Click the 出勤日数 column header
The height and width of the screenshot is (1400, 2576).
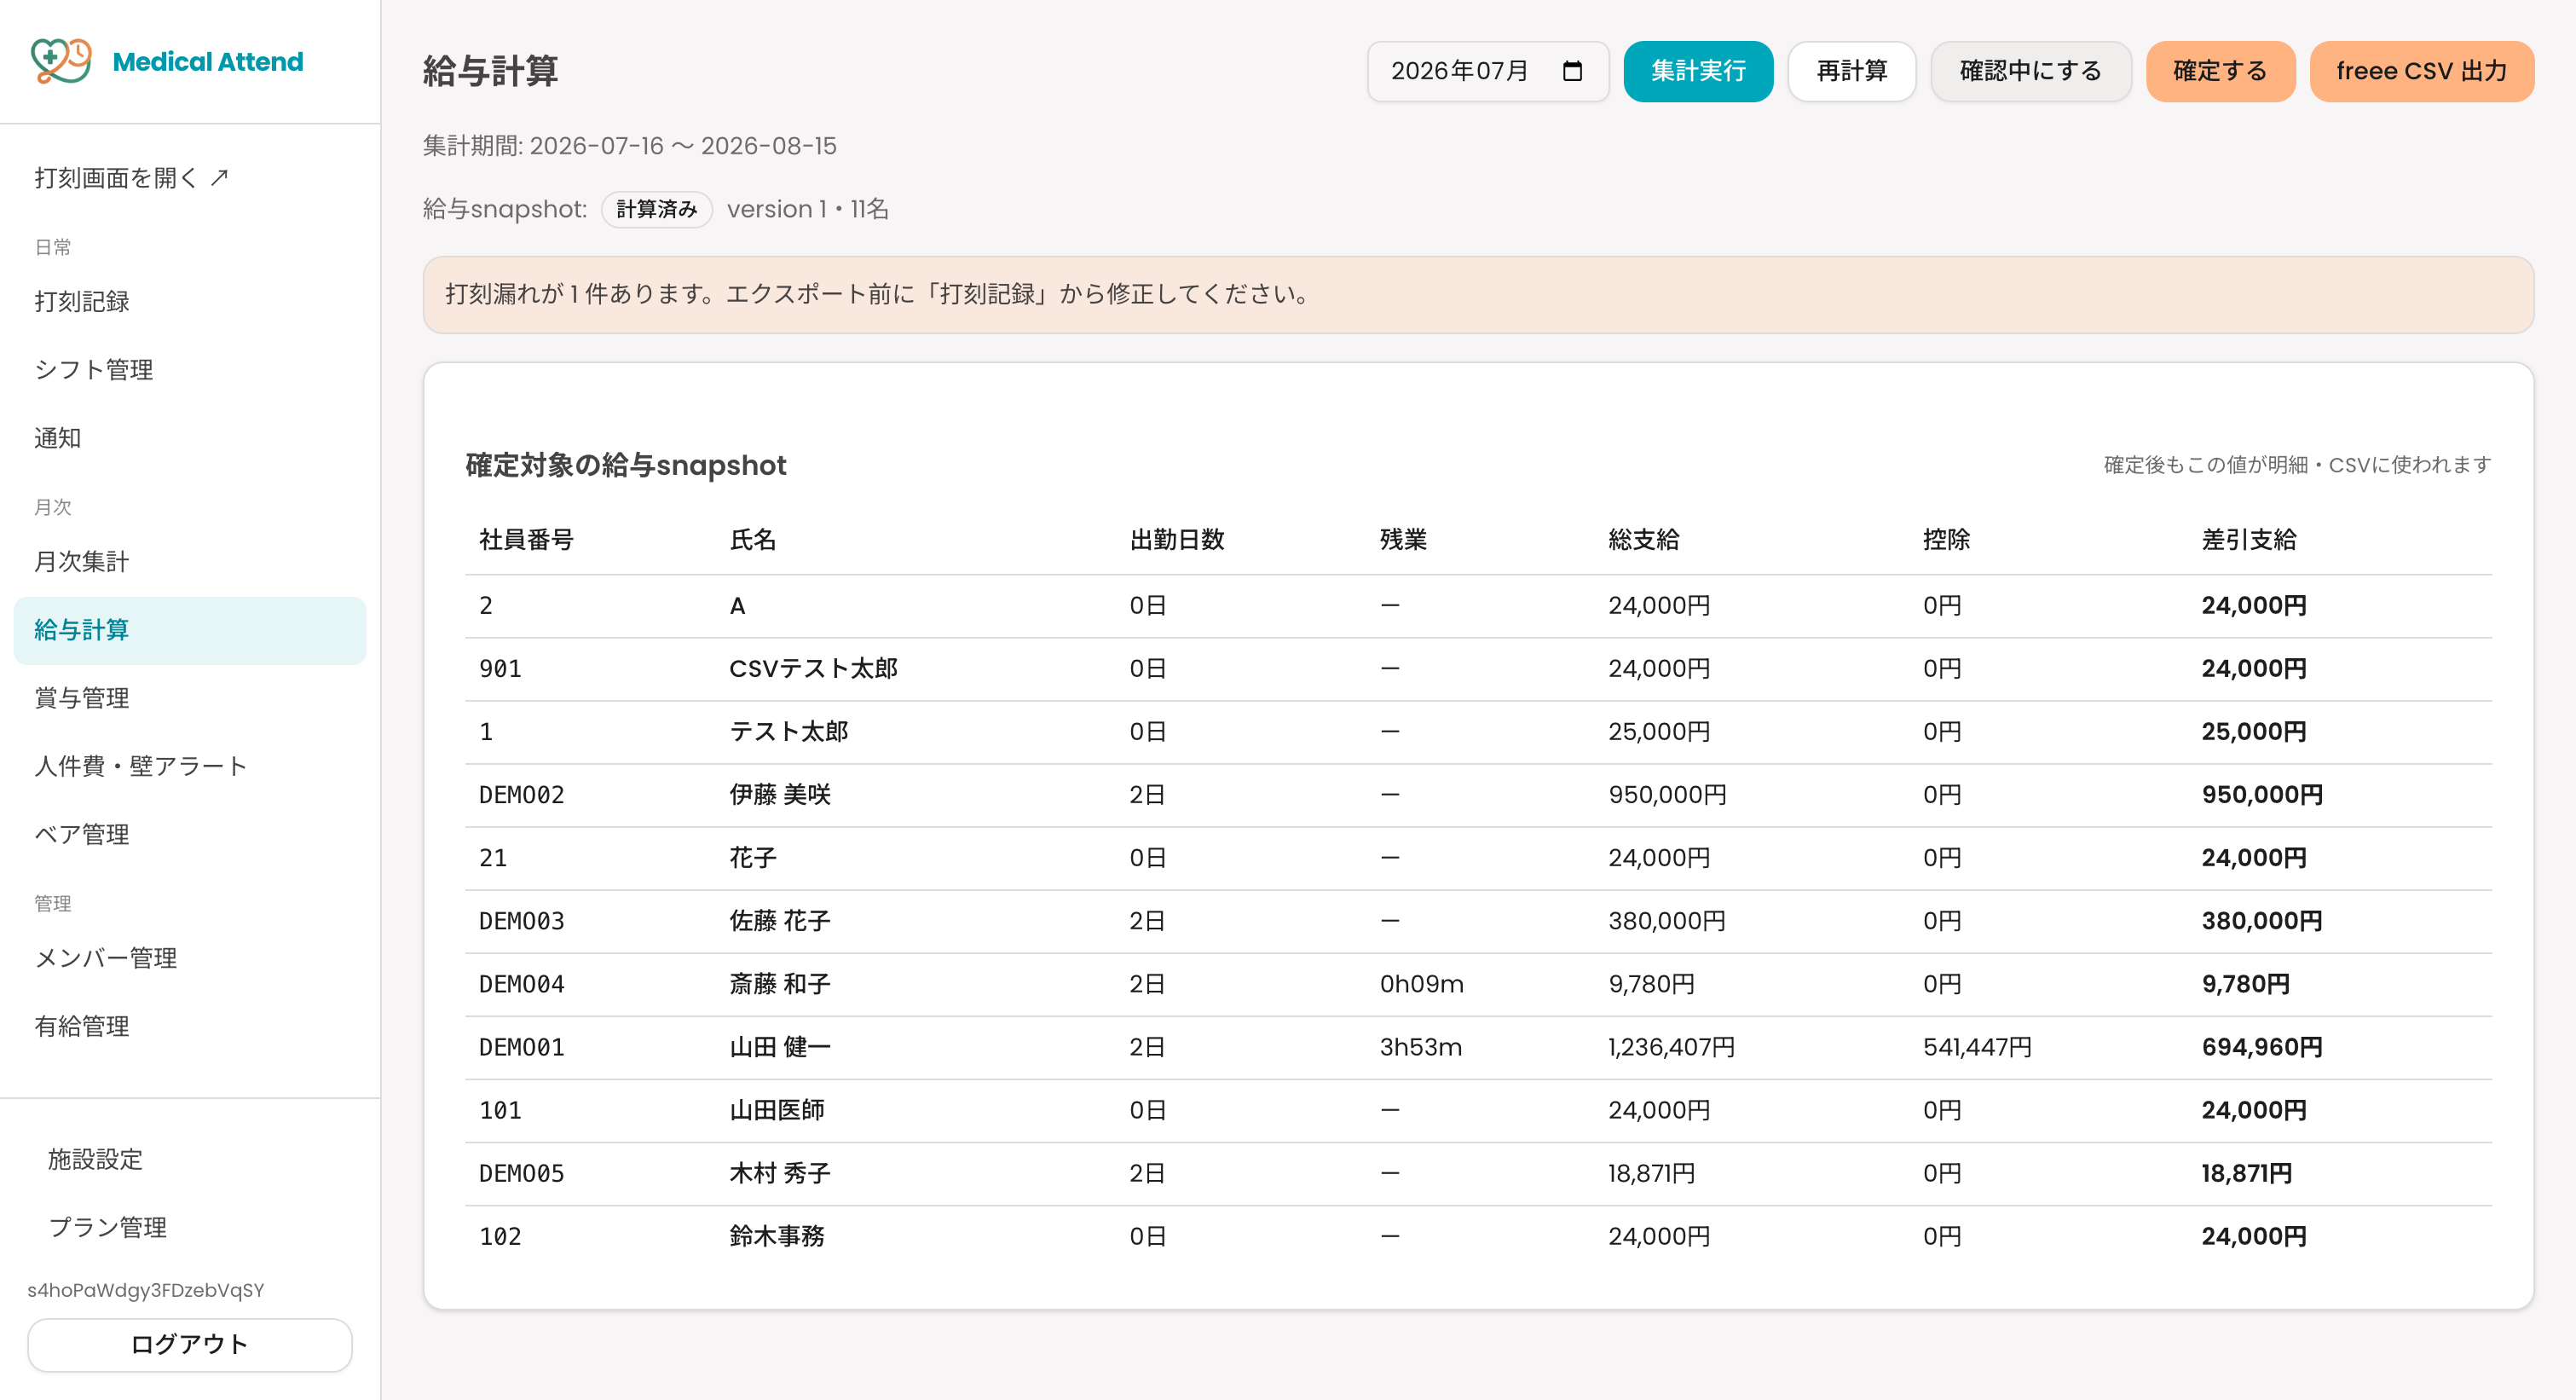click(1177, 540)
